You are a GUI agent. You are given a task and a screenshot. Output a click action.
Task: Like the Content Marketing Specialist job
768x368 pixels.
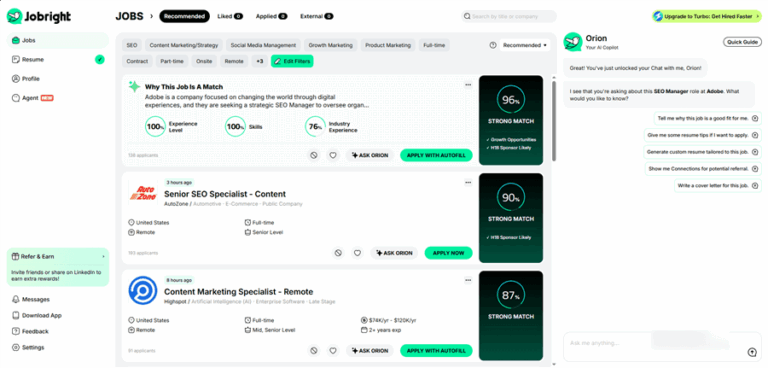point(333,350)
